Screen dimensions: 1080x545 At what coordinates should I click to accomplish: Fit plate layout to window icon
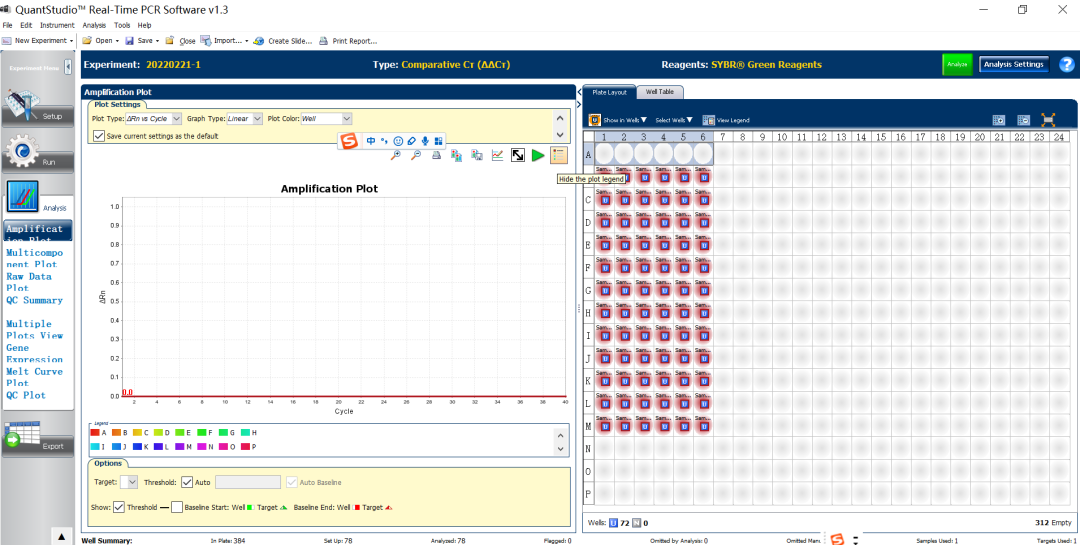(x=1048, y=120)
